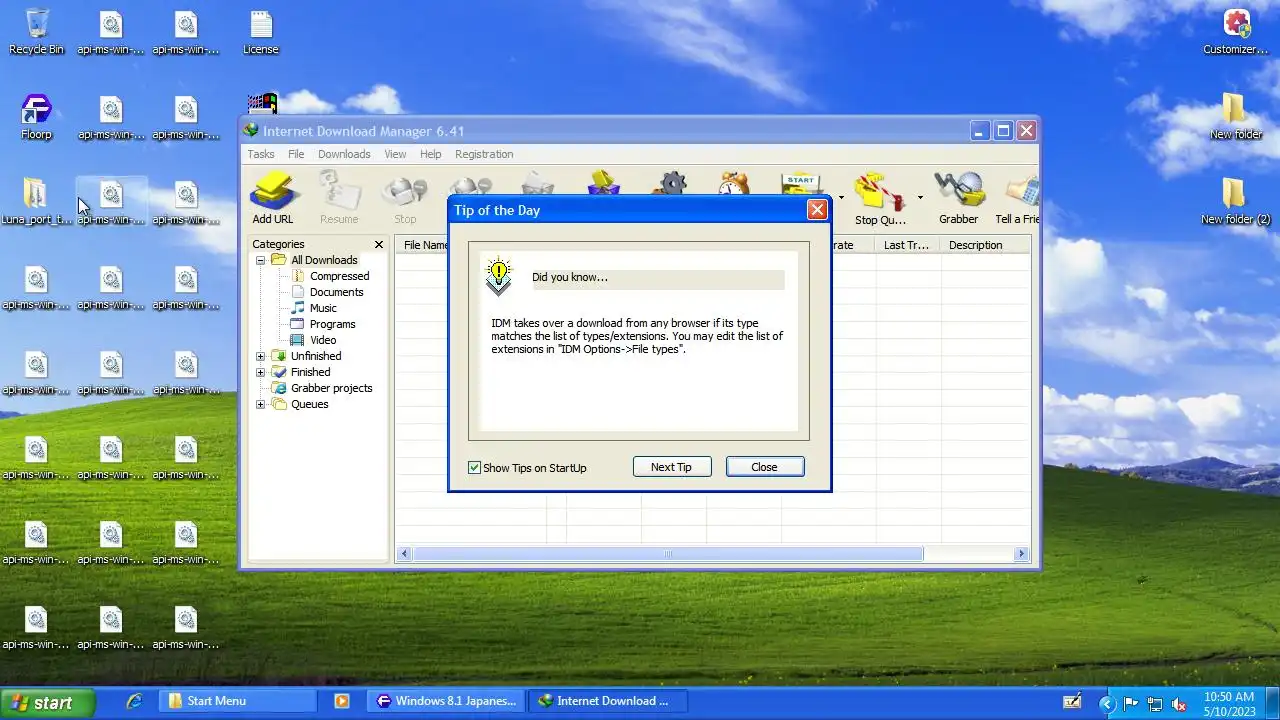Select Video category in tree

coord(322,340)
